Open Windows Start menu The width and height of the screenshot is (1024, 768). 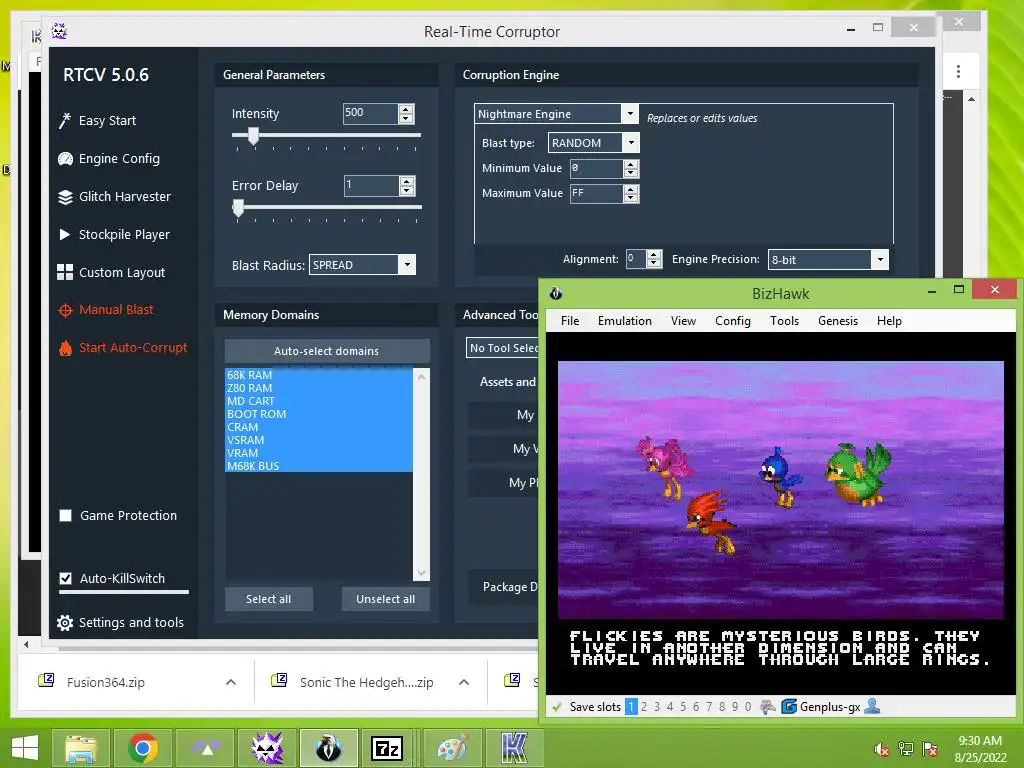[25, 748]
